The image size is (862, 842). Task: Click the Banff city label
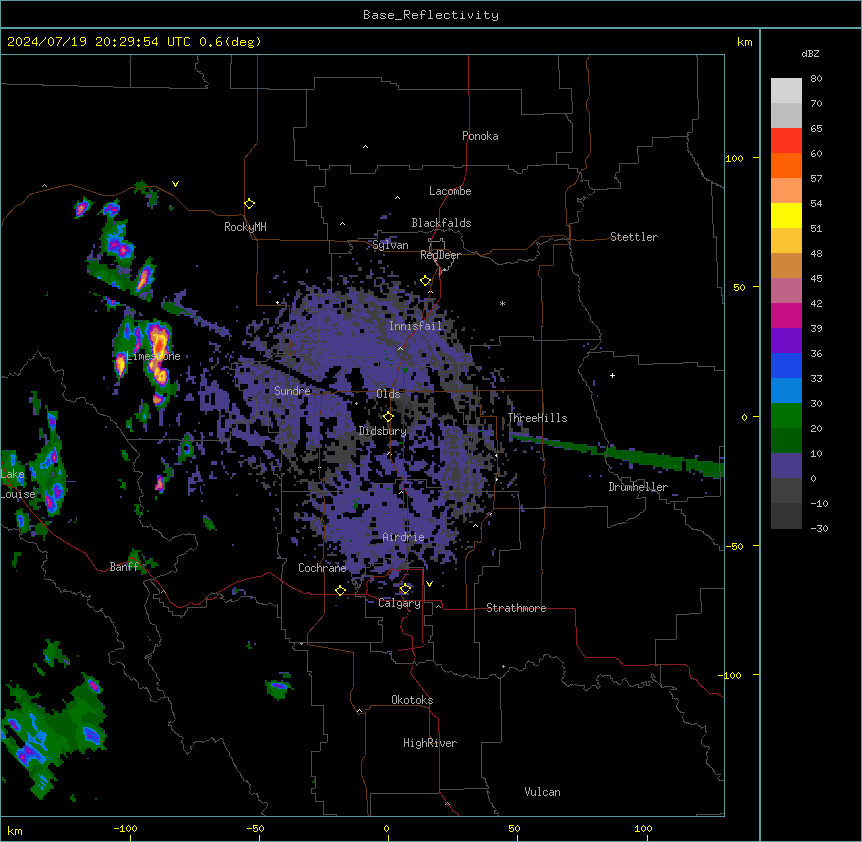[x=124, y=567]
